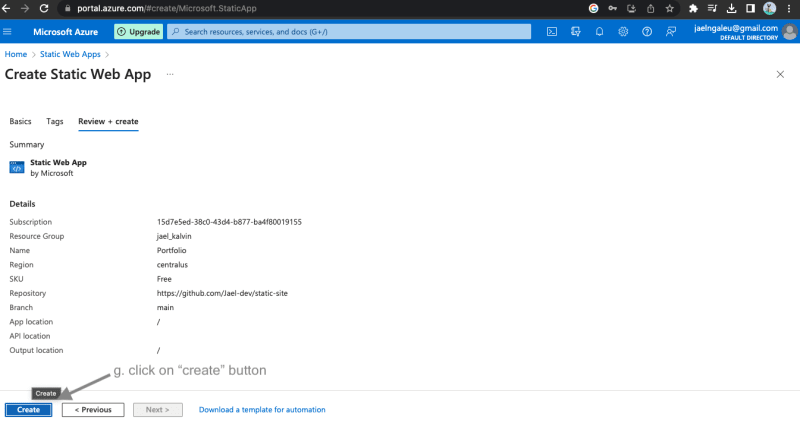
Task: Select the Review + create tab
Action: point(108,121)
